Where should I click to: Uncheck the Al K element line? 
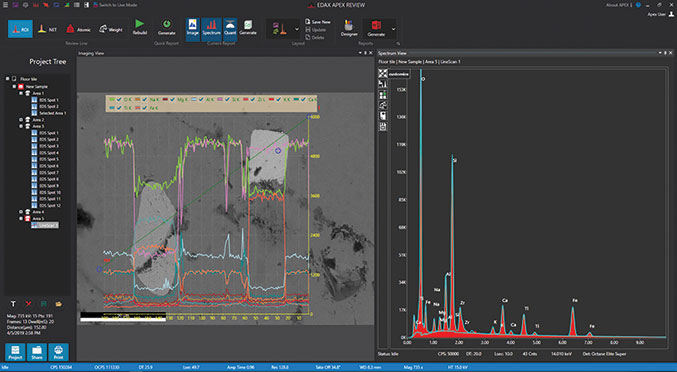coord(201,99)
